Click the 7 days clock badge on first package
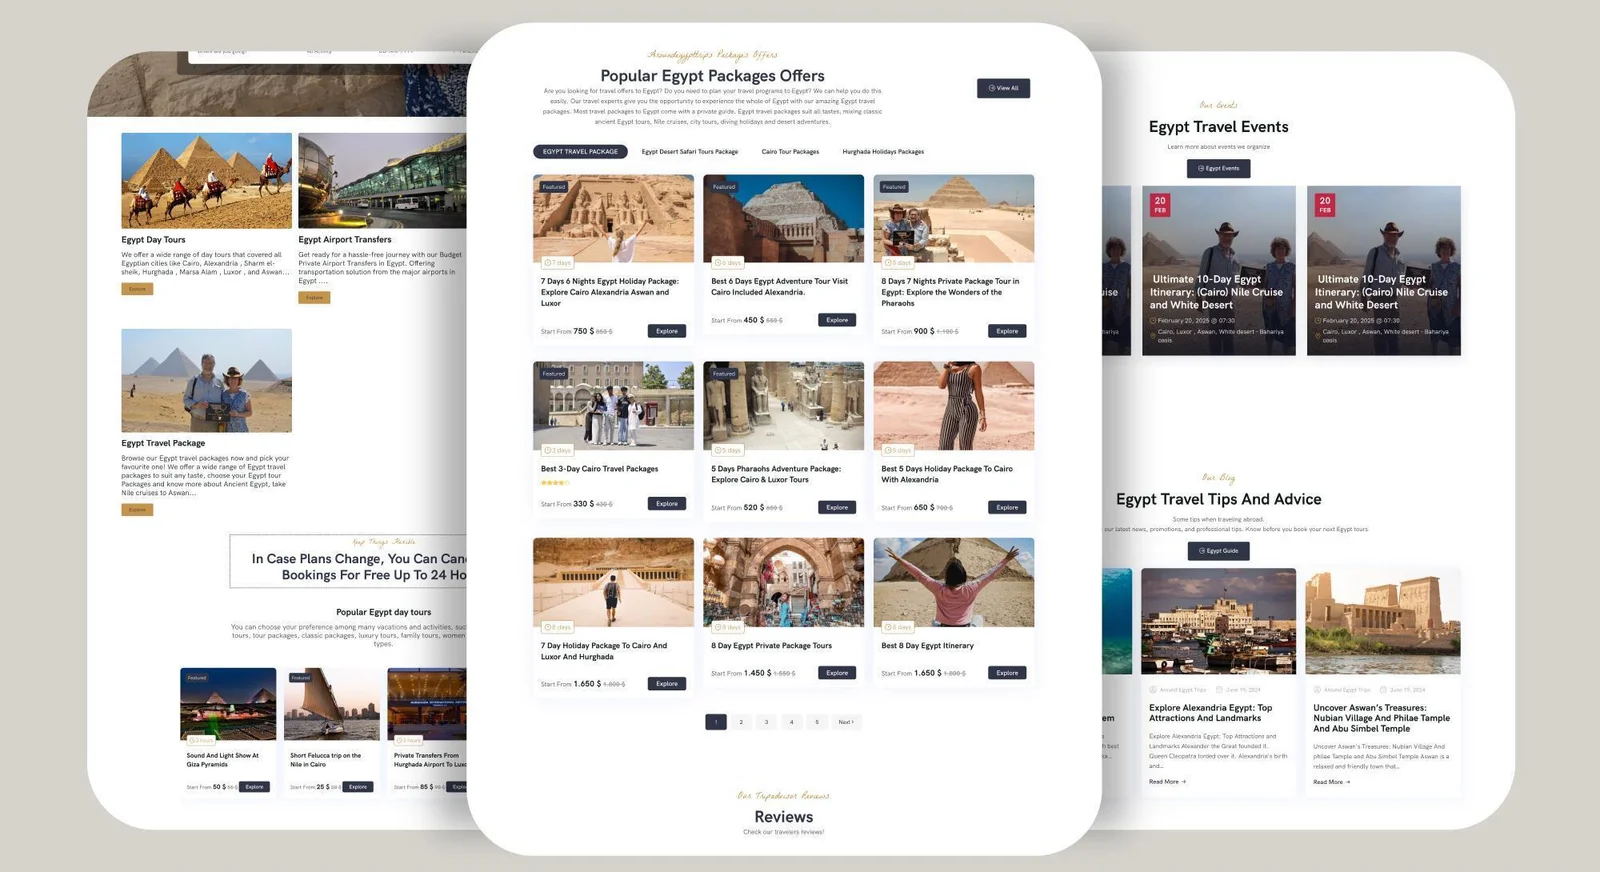Image resolution: width=1600 pixels, height=872 pixels. [x=557, y=263]
